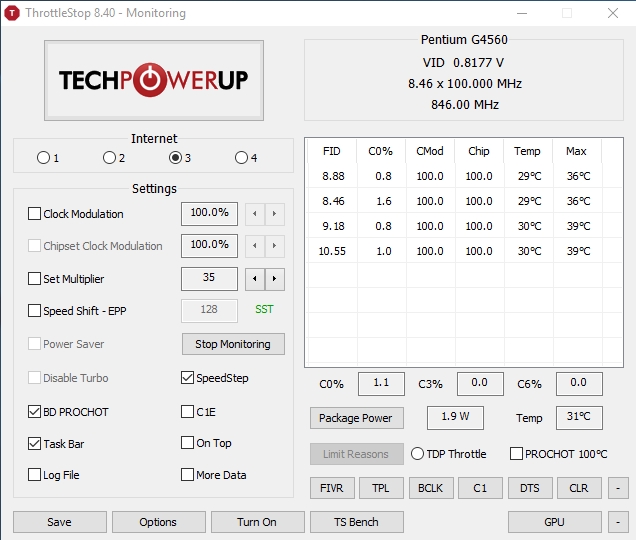This screenshot has height=540, width=636.
Task: Click the minus button next to CLR
Action: coord(618,488)
